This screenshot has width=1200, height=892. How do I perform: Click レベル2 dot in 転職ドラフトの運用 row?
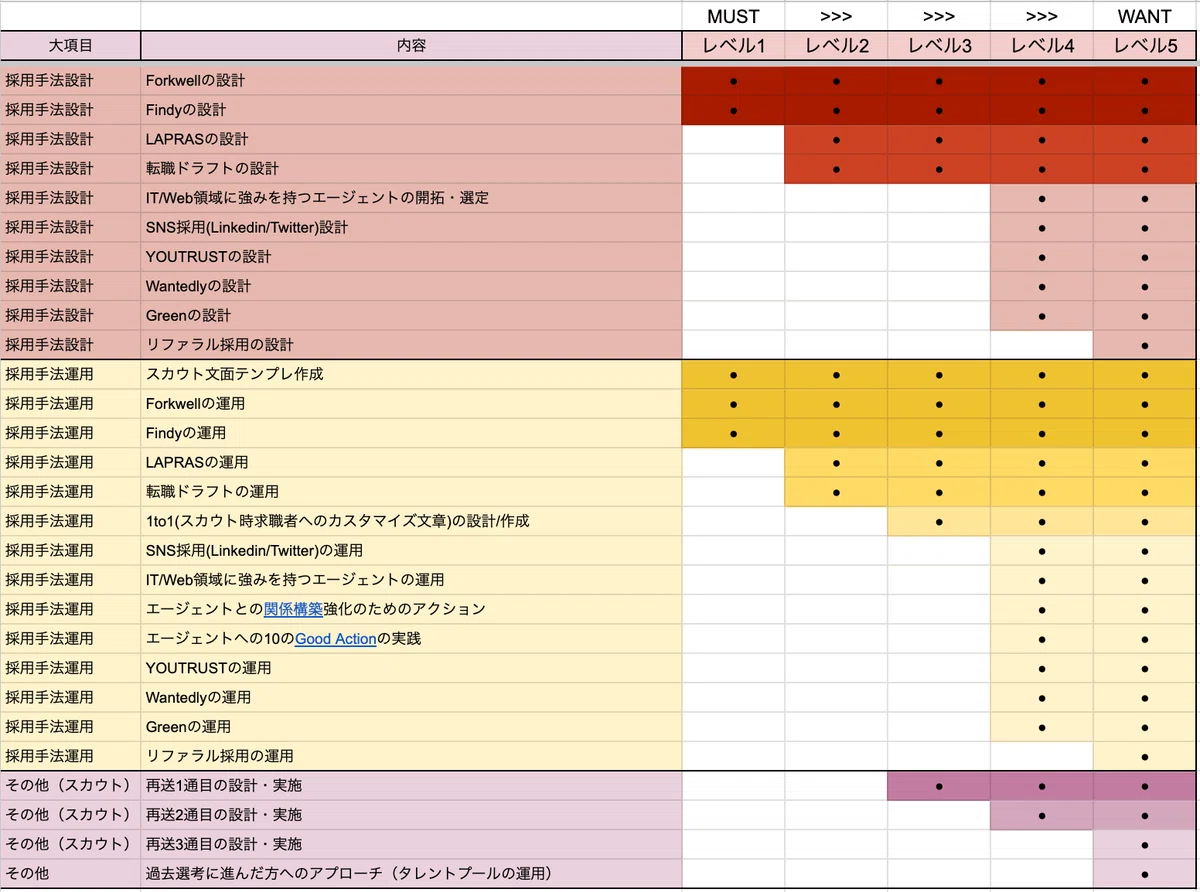tap(836, 493)
